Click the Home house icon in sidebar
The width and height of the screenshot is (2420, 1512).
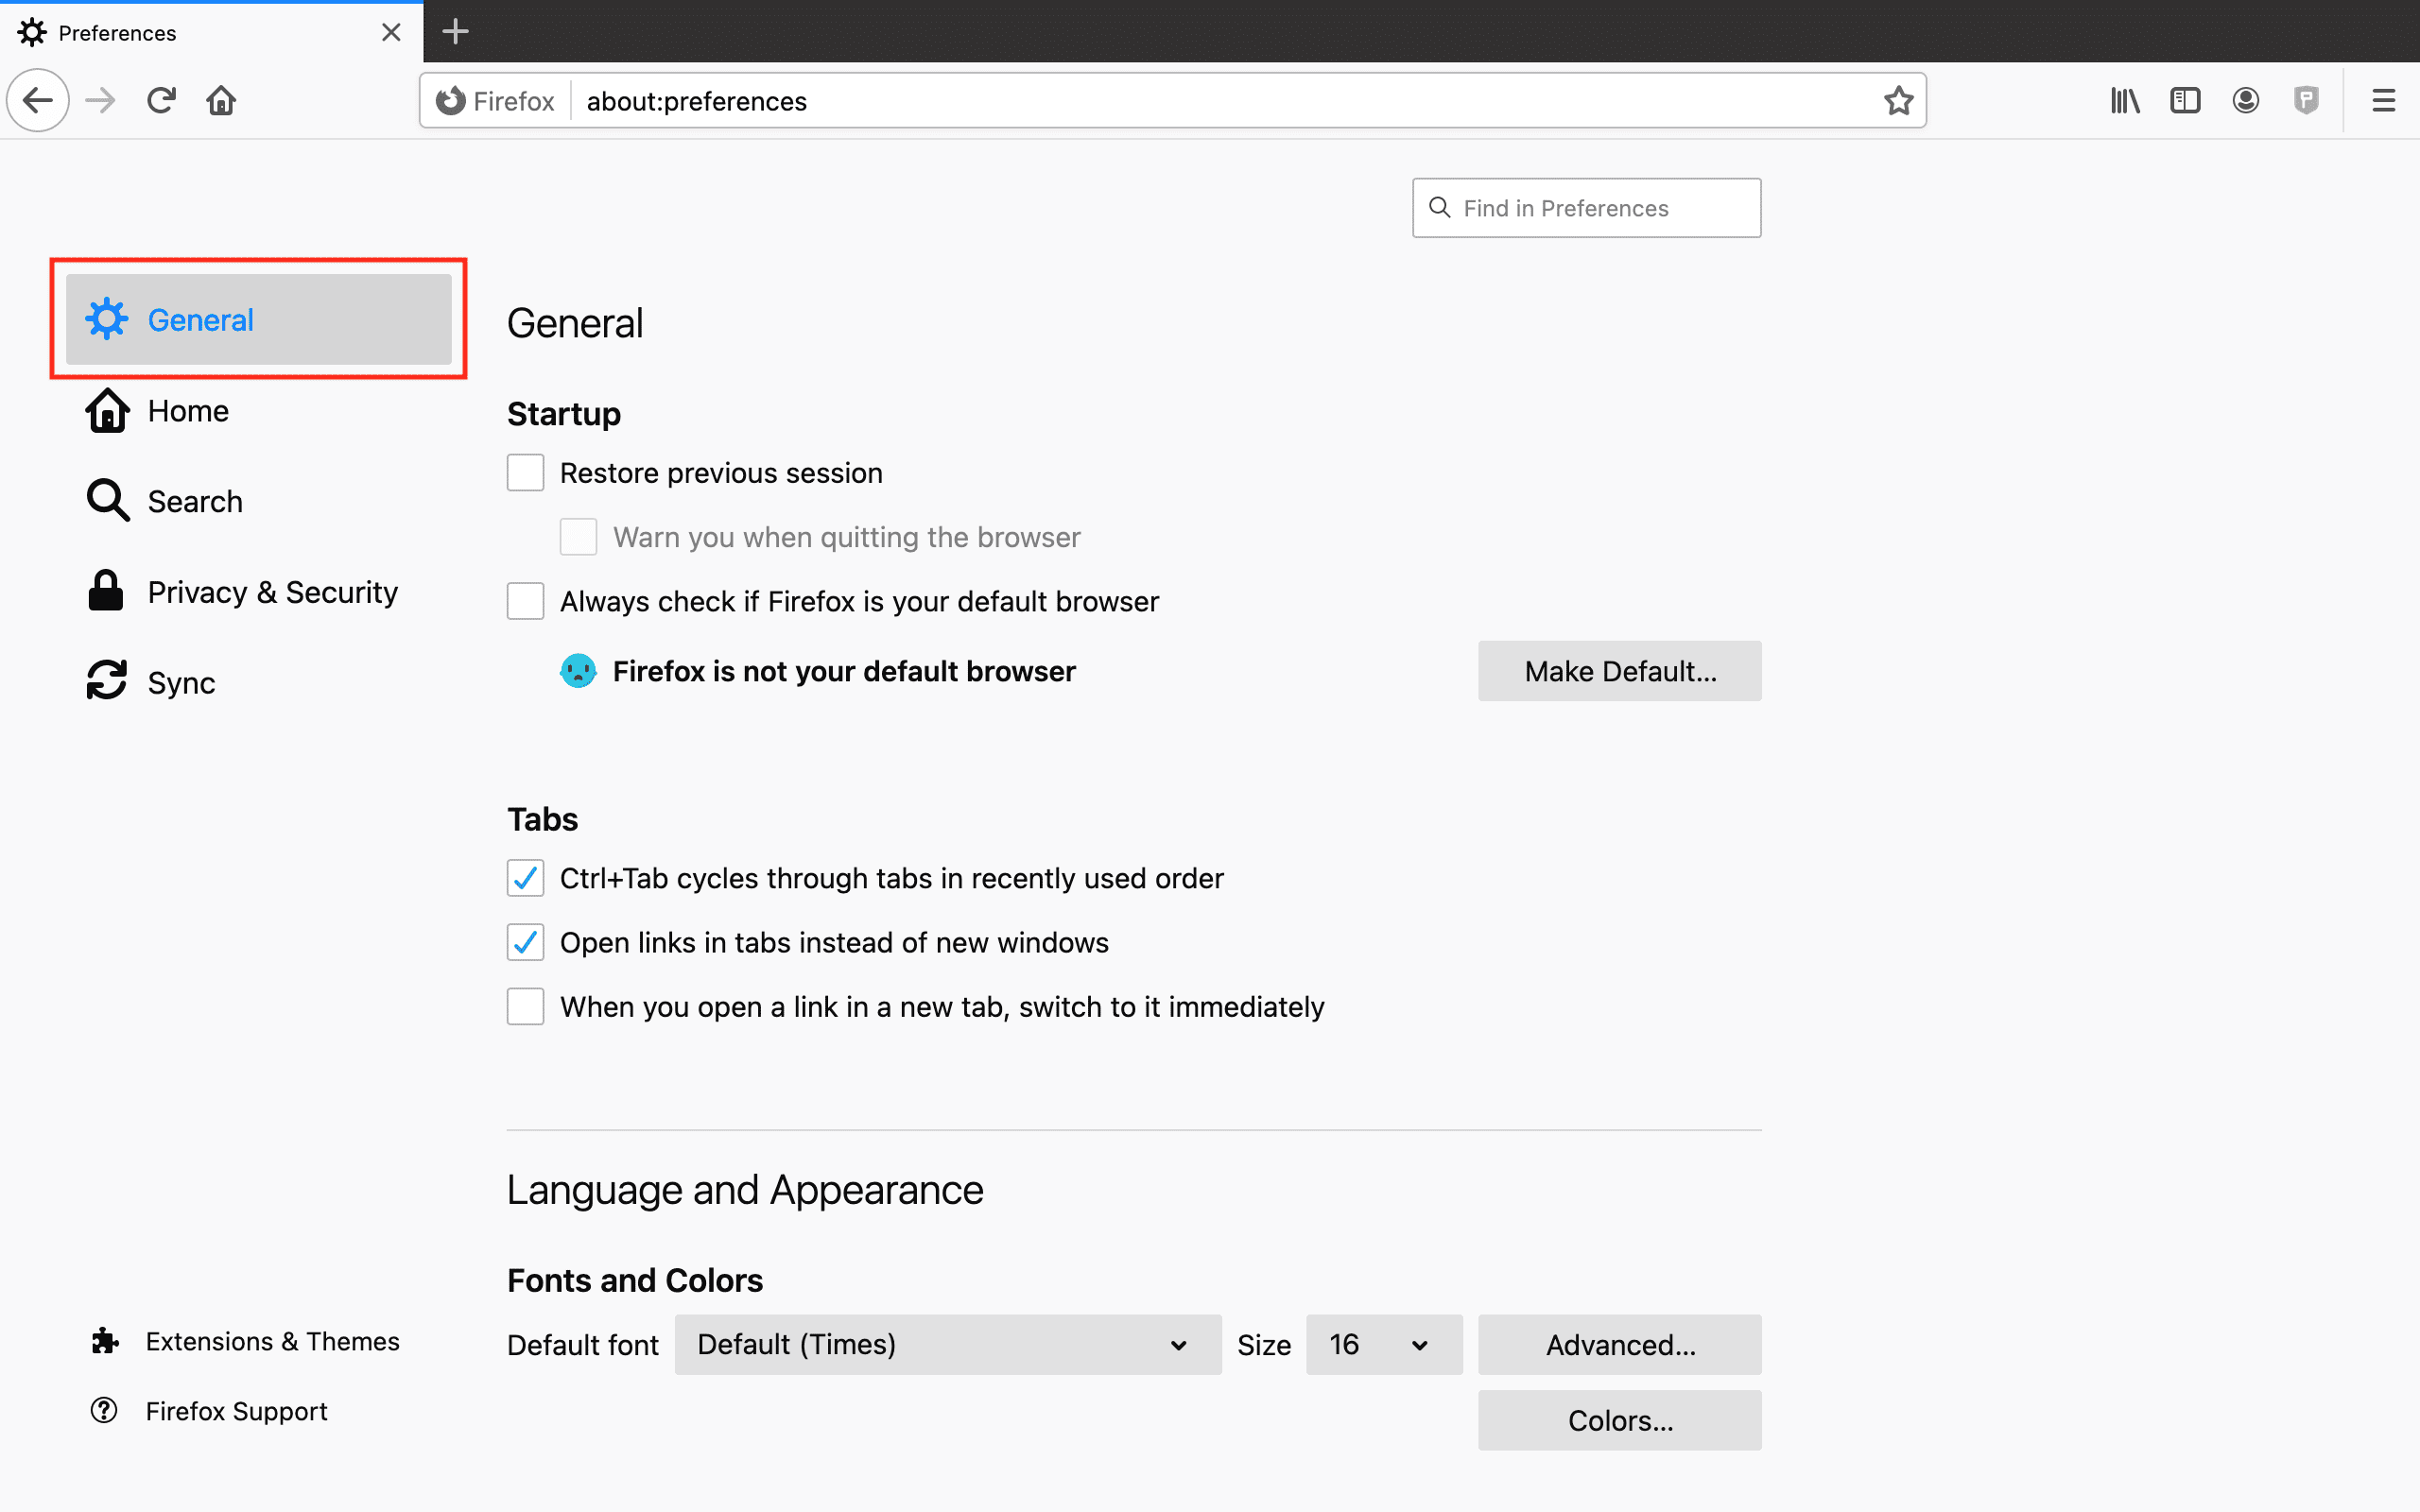(x=107, y=410)
